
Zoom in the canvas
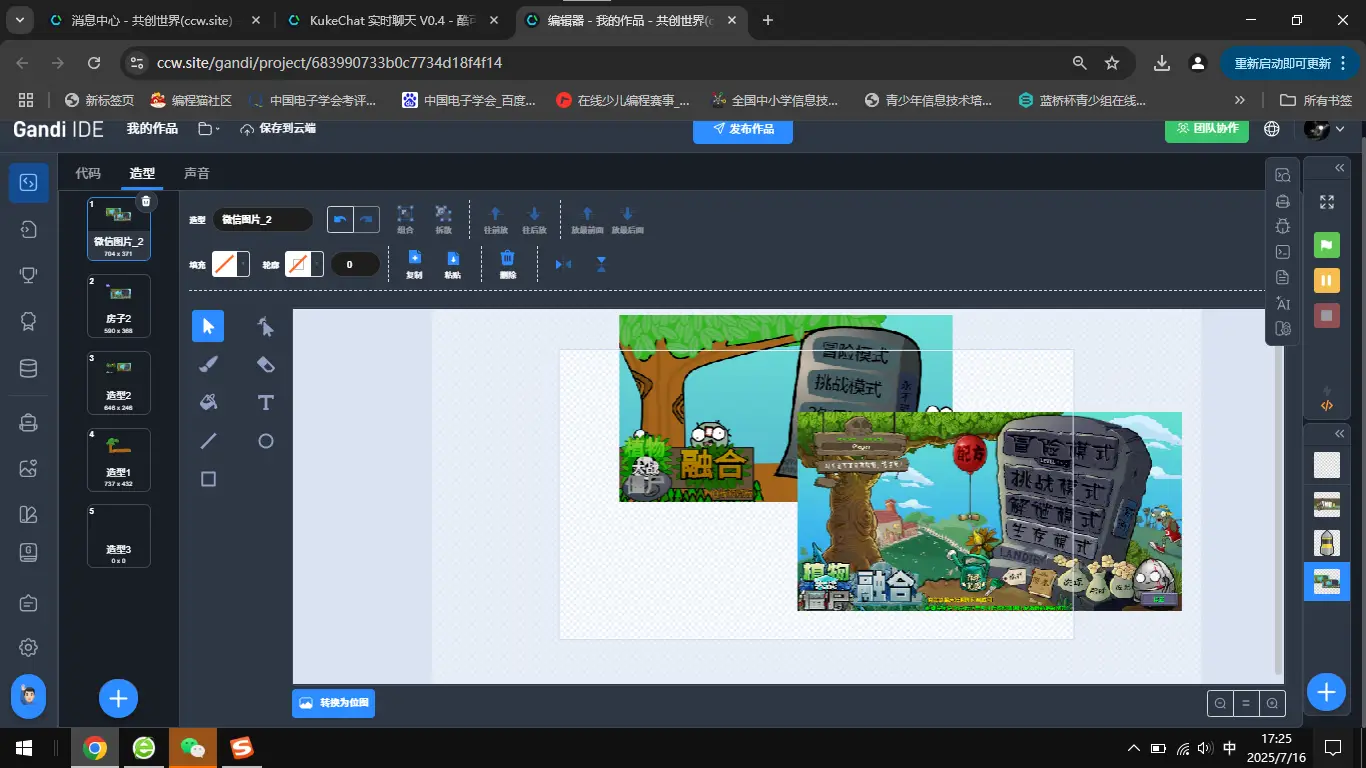1272,703
